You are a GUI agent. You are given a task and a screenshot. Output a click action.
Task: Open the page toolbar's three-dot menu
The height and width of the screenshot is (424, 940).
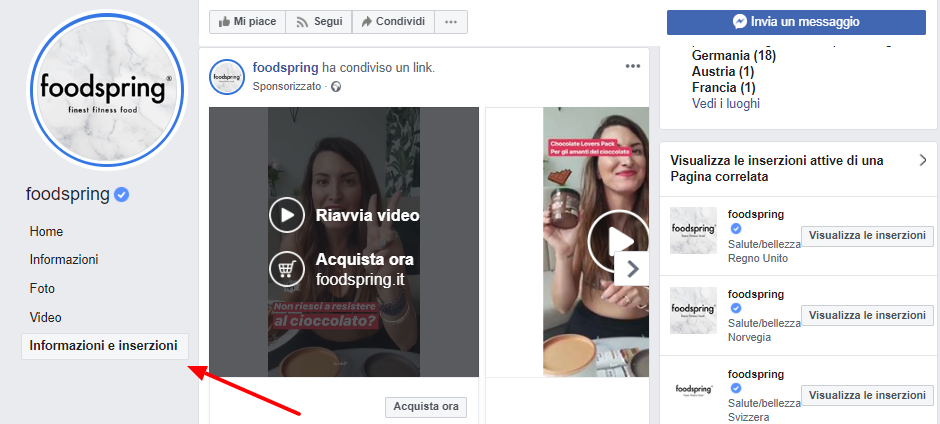click(451, 22)
